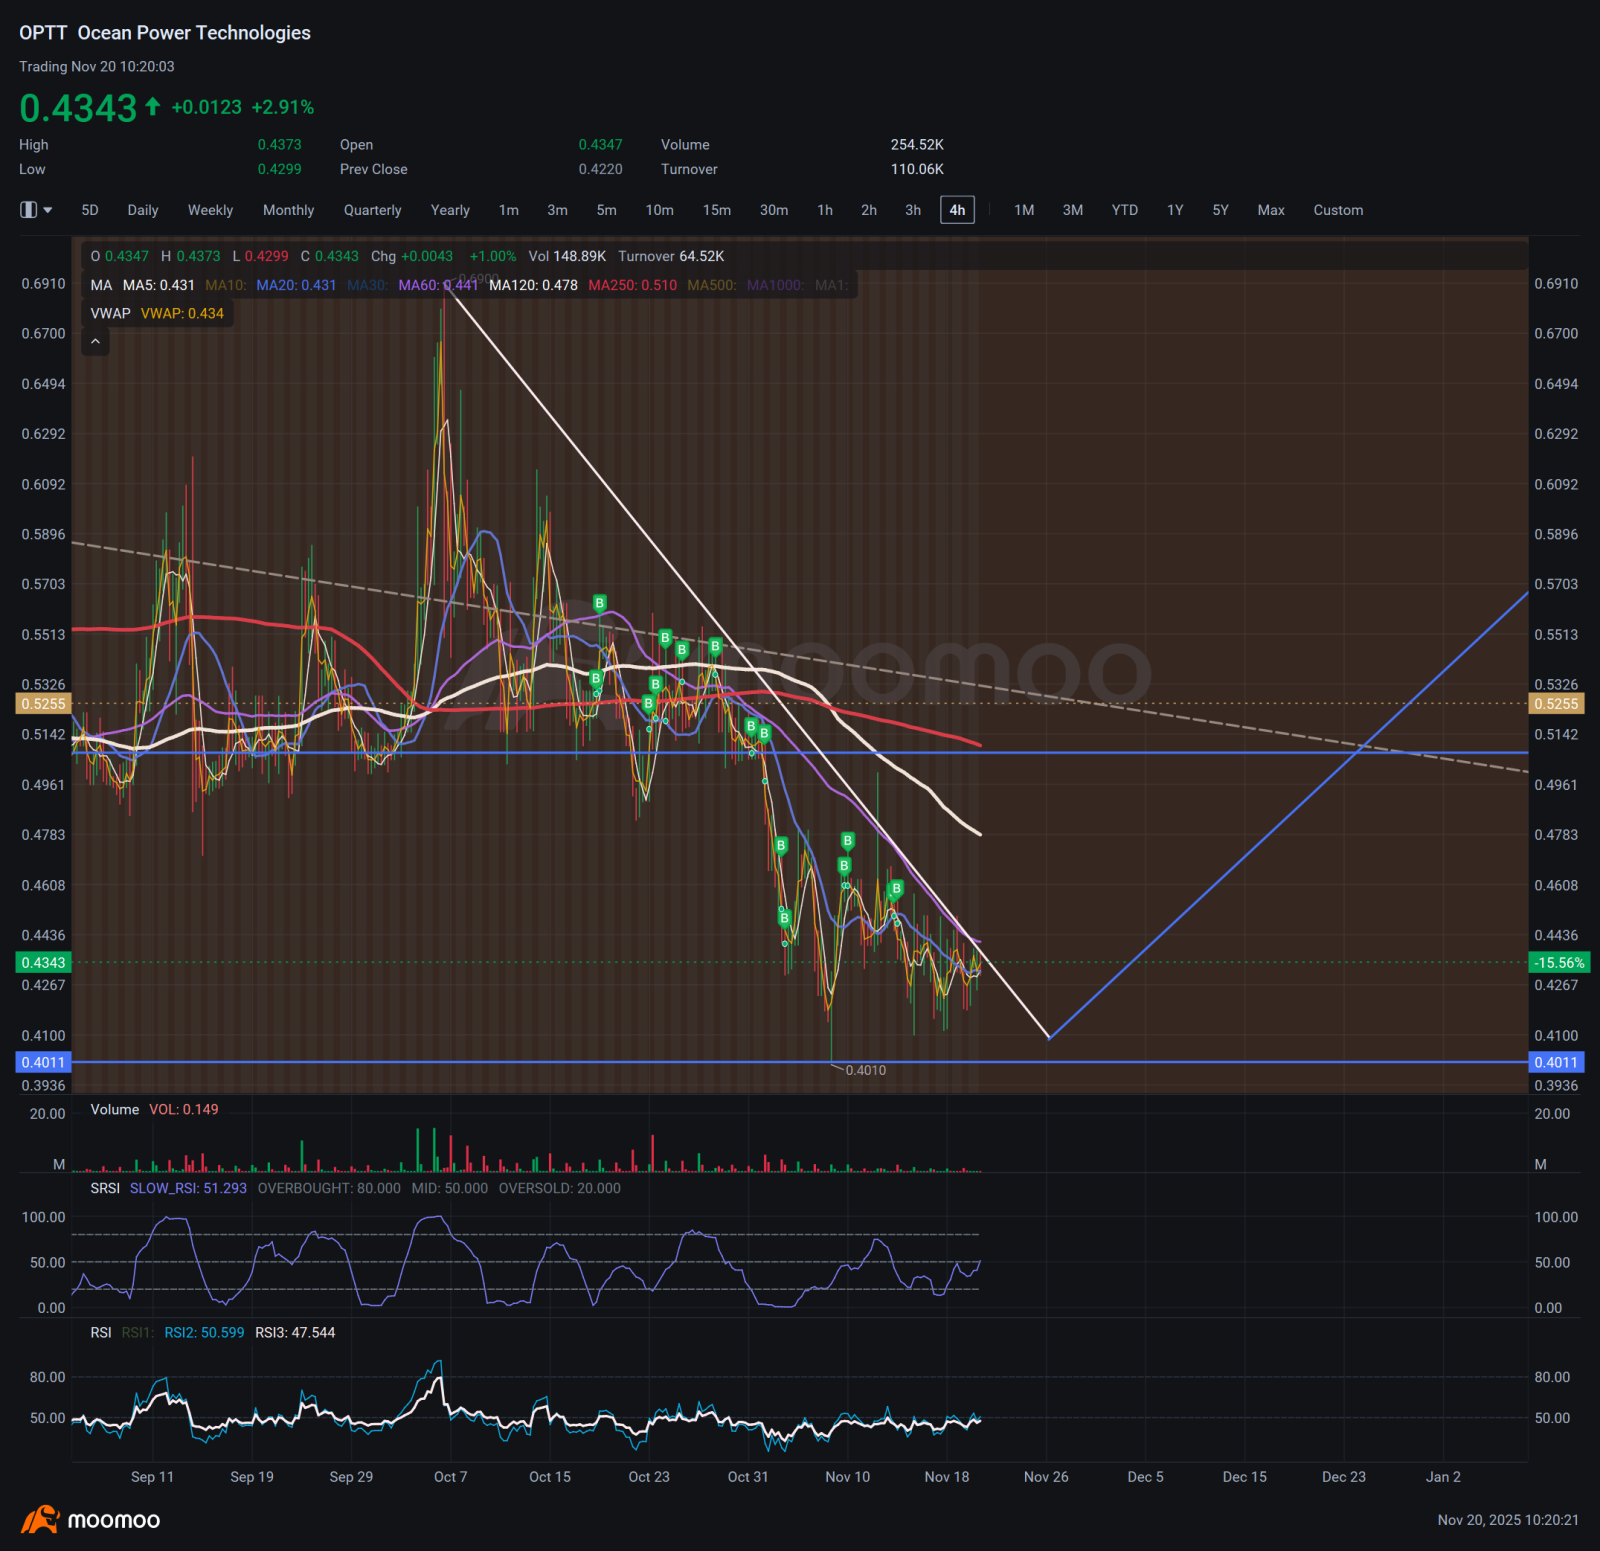The height and width of the screenshot is (1551, 1600).
Task: Click the RSI3: 47.544 value
Action: 295,1332
